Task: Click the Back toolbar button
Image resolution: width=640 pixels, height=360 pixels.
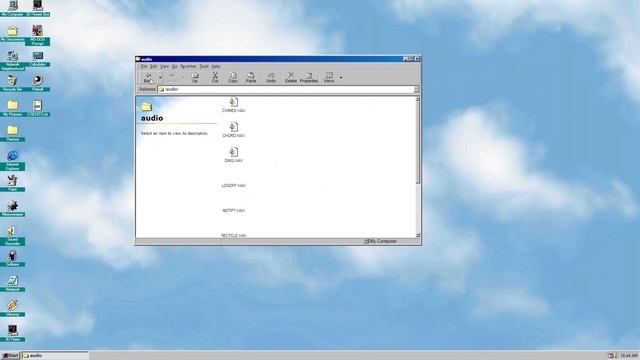Action: pyautogui.click(x=148, y=77)
